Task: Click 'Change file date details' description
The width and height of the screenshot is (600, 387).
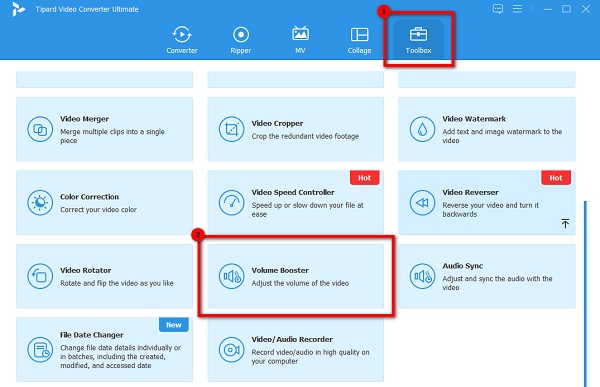Action: [x=121, y=357]
